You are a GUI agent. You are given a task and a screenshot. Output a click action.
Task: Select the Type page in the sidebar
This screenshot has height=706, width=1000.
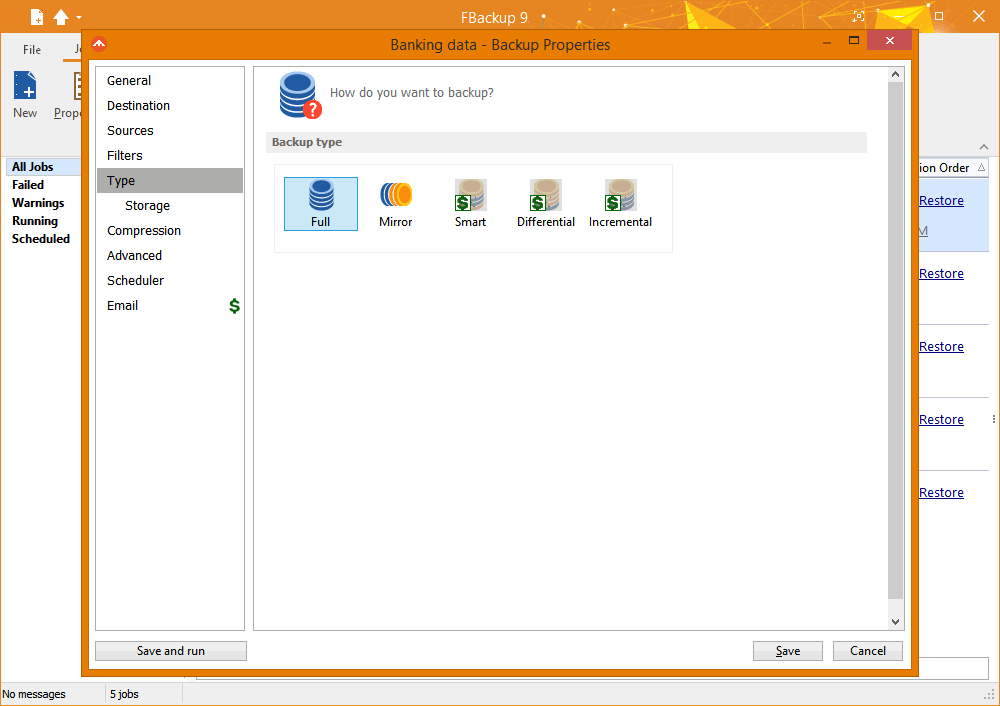pyautogui.click(x=170, y=180)
